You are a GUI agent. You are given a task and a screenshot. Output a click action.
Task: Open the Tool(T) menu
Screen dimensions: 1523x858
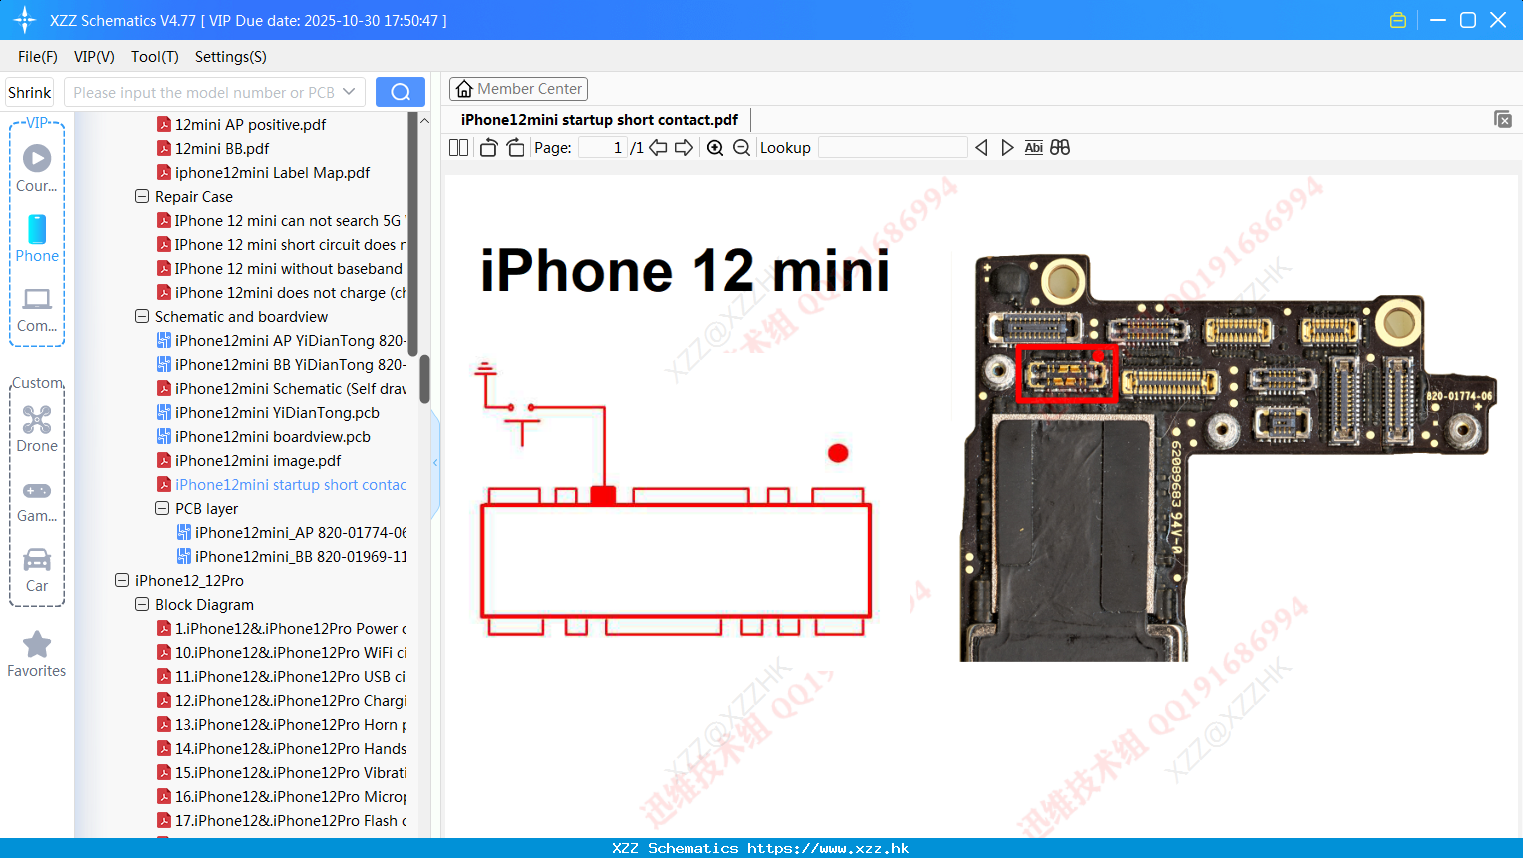(155, 57)
